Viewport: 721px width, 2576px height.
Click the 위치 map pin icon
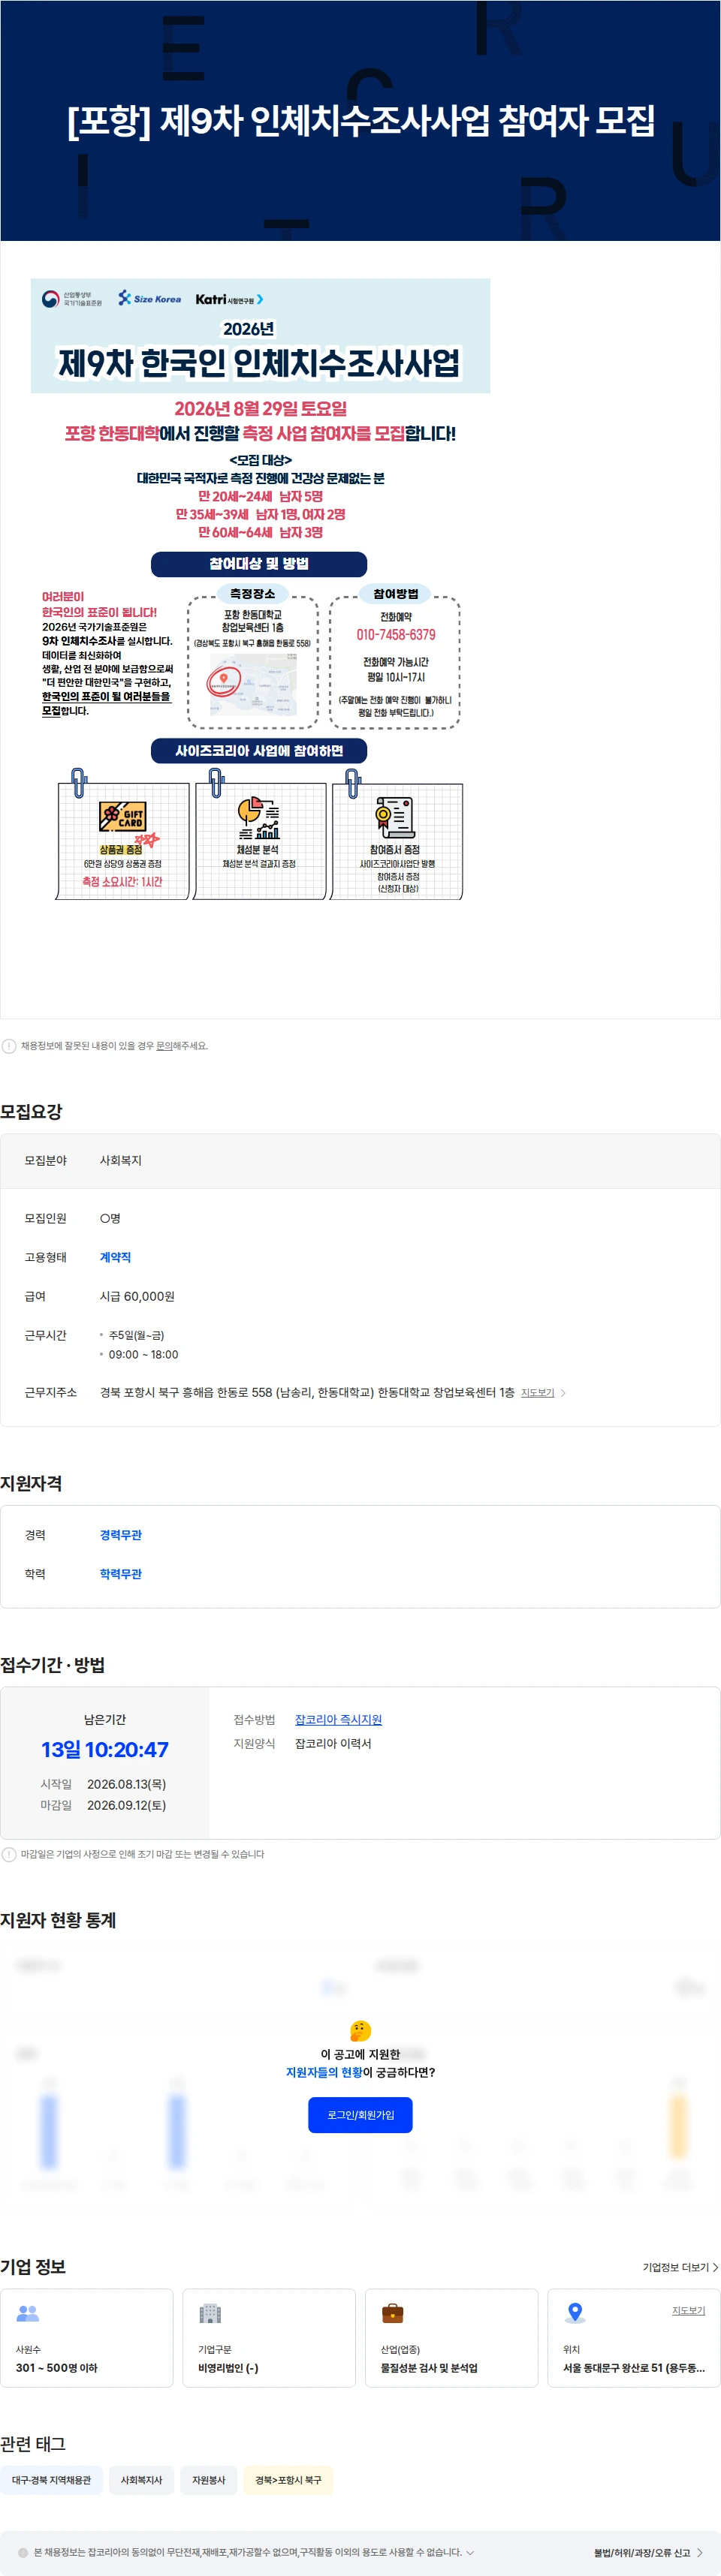pos(575,2313)
